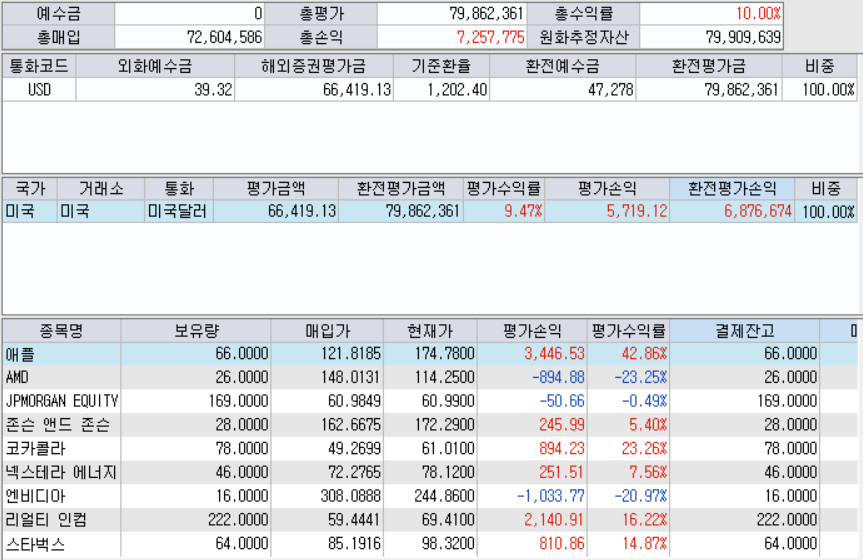Select the 코카콜라 stock name cell

[x=61, y=448]
